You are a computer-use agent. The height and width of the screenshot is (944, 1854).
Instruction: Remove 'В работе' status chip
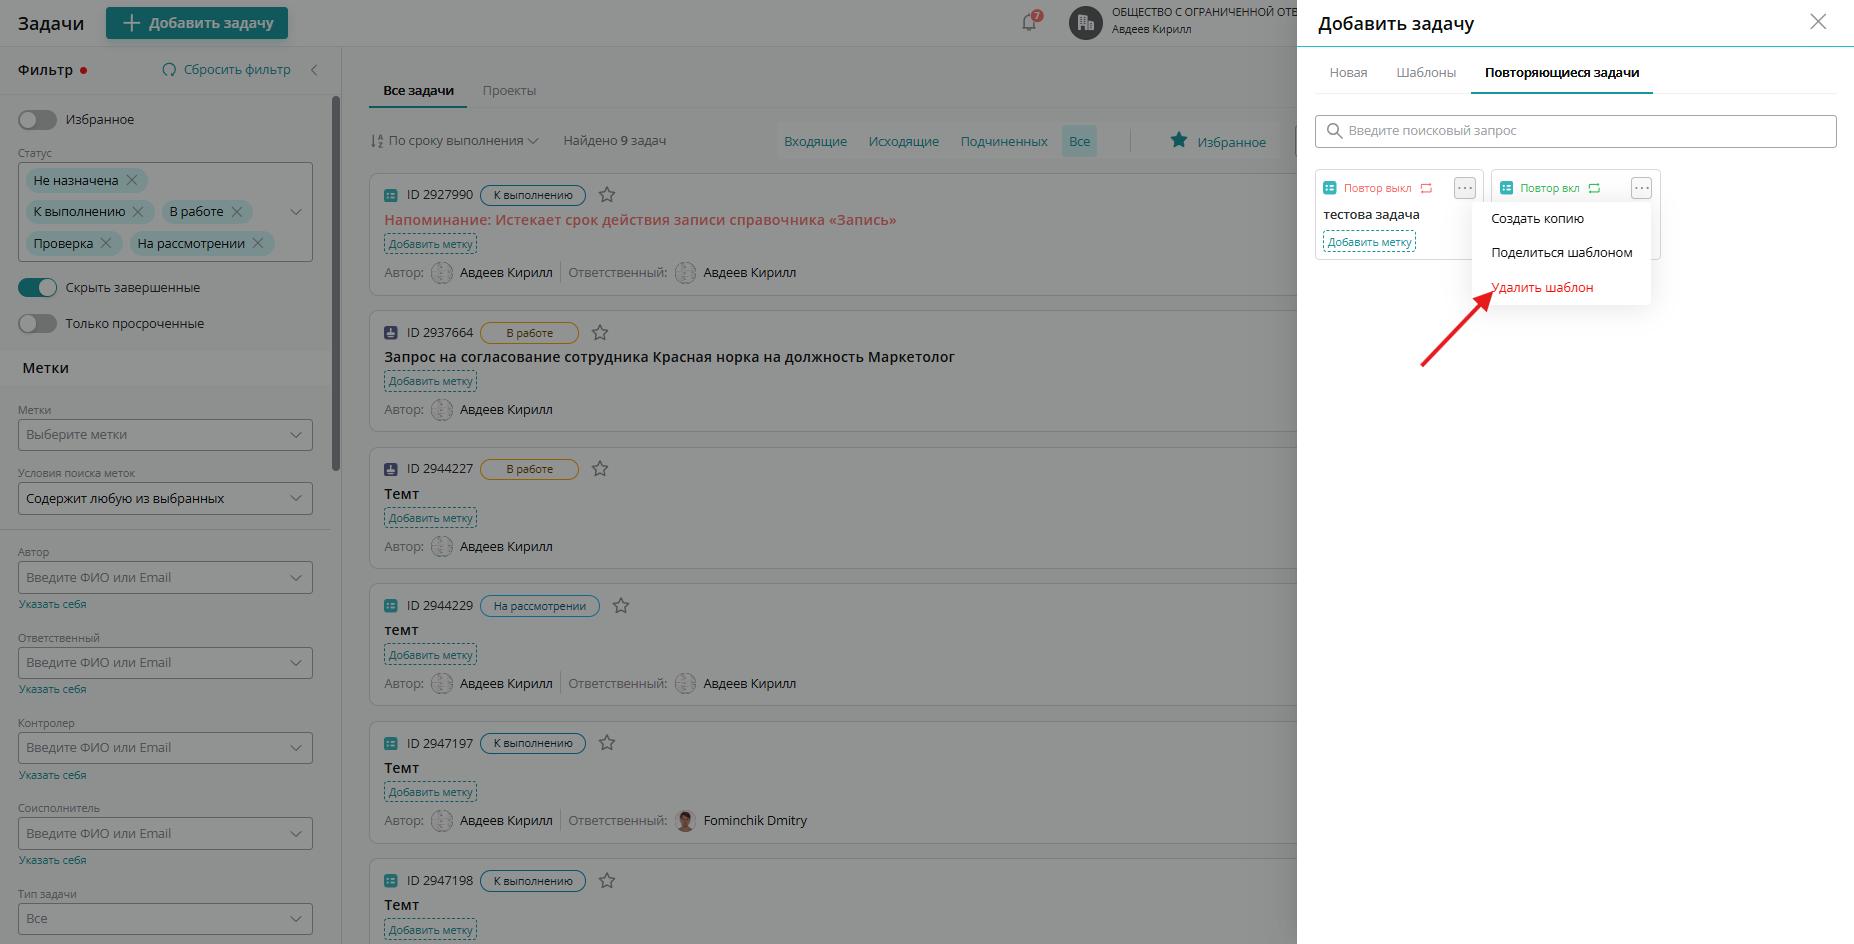[237, 212]
